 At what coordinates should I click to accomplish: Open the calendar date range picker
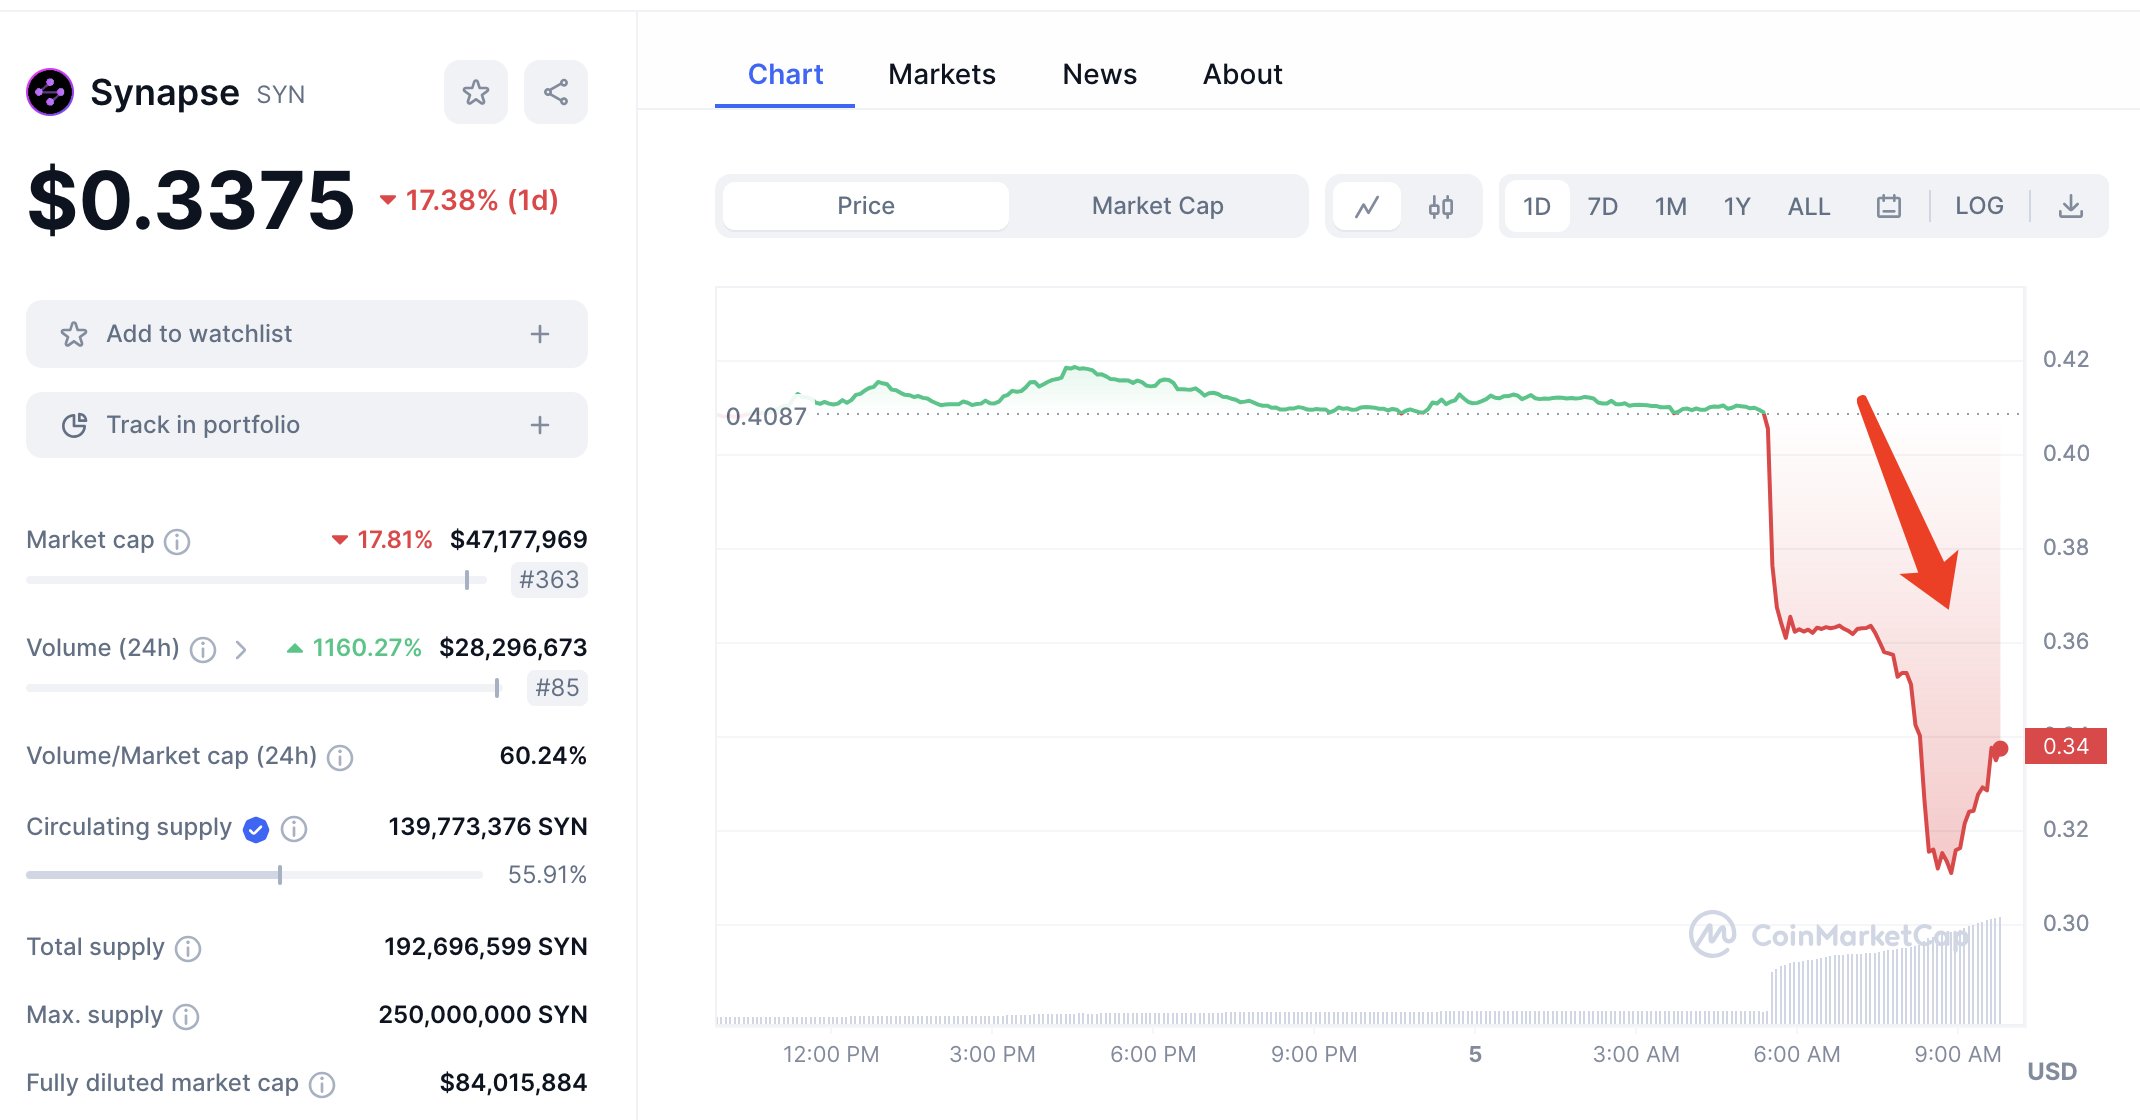click(1889, 206)
